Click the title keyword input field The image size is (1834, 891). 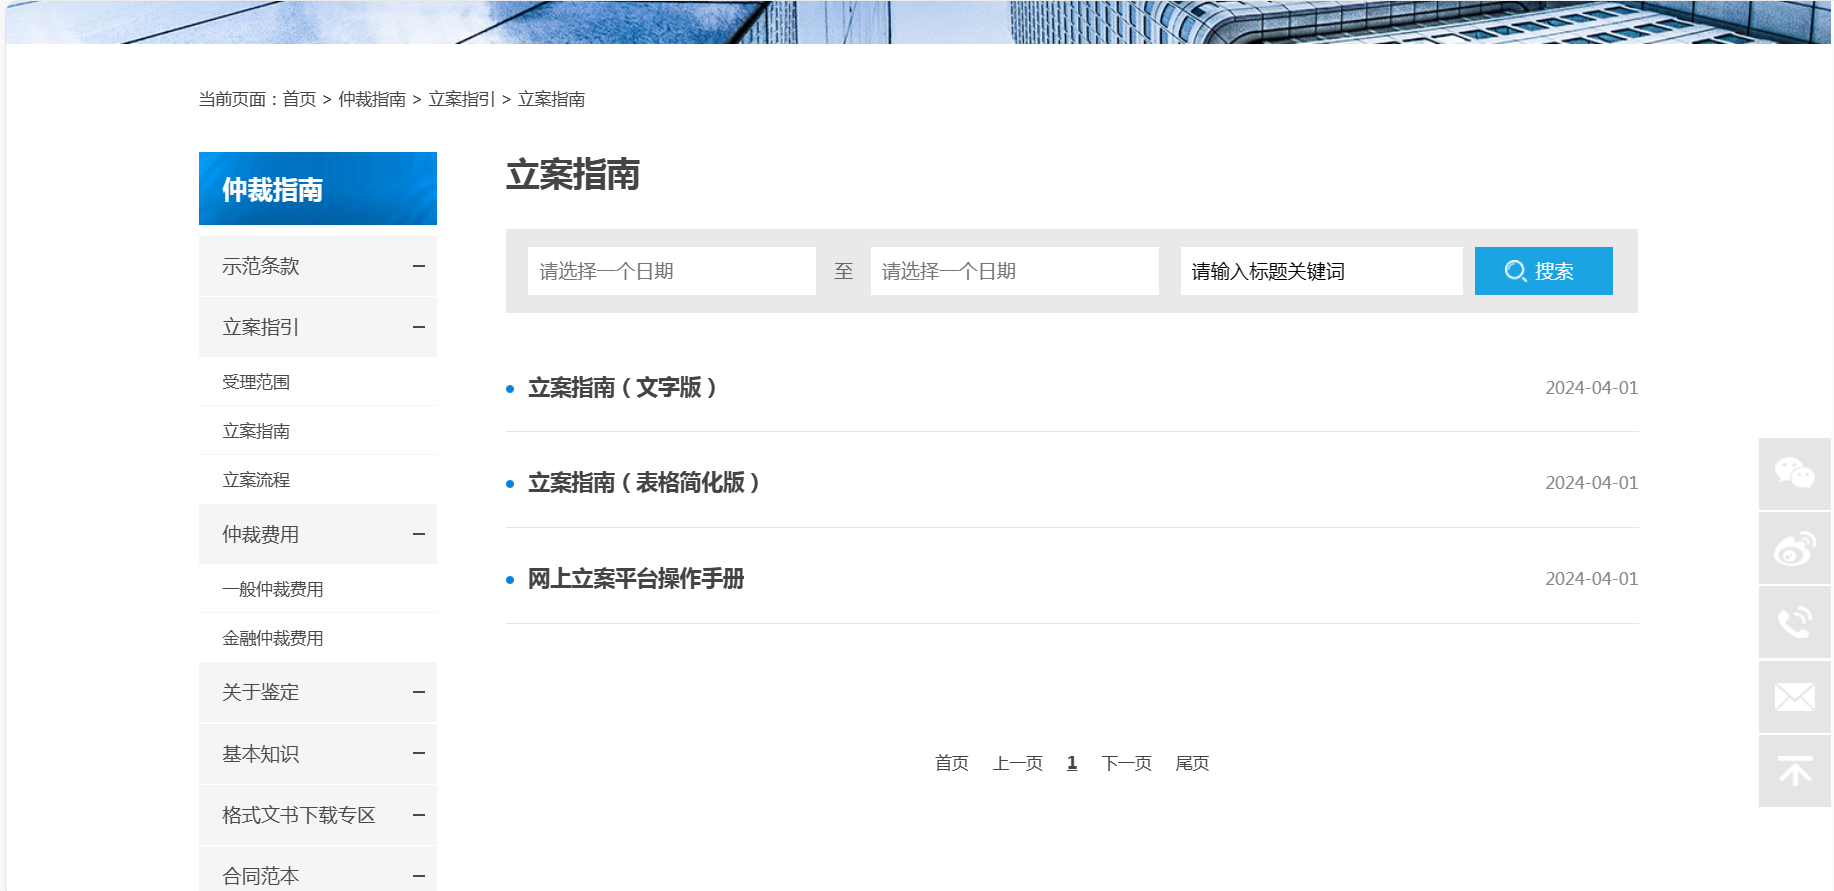(x=1320, y=271)
